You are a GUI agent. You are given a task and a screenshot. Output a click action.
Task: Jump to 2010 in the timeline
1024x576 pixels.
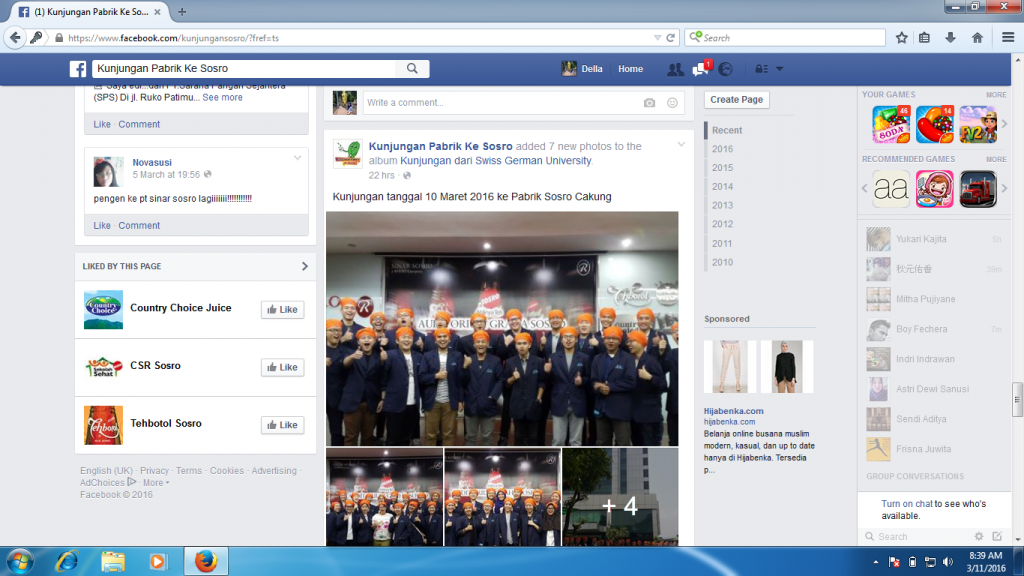[x=722, y=262]
